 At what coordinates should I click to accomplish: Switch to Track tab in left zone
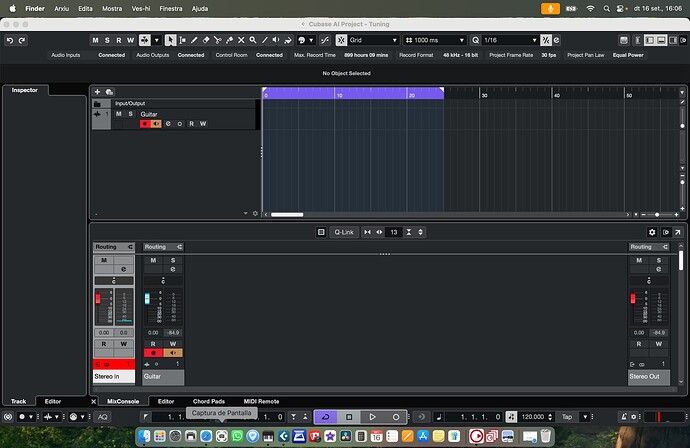[18, 401]
